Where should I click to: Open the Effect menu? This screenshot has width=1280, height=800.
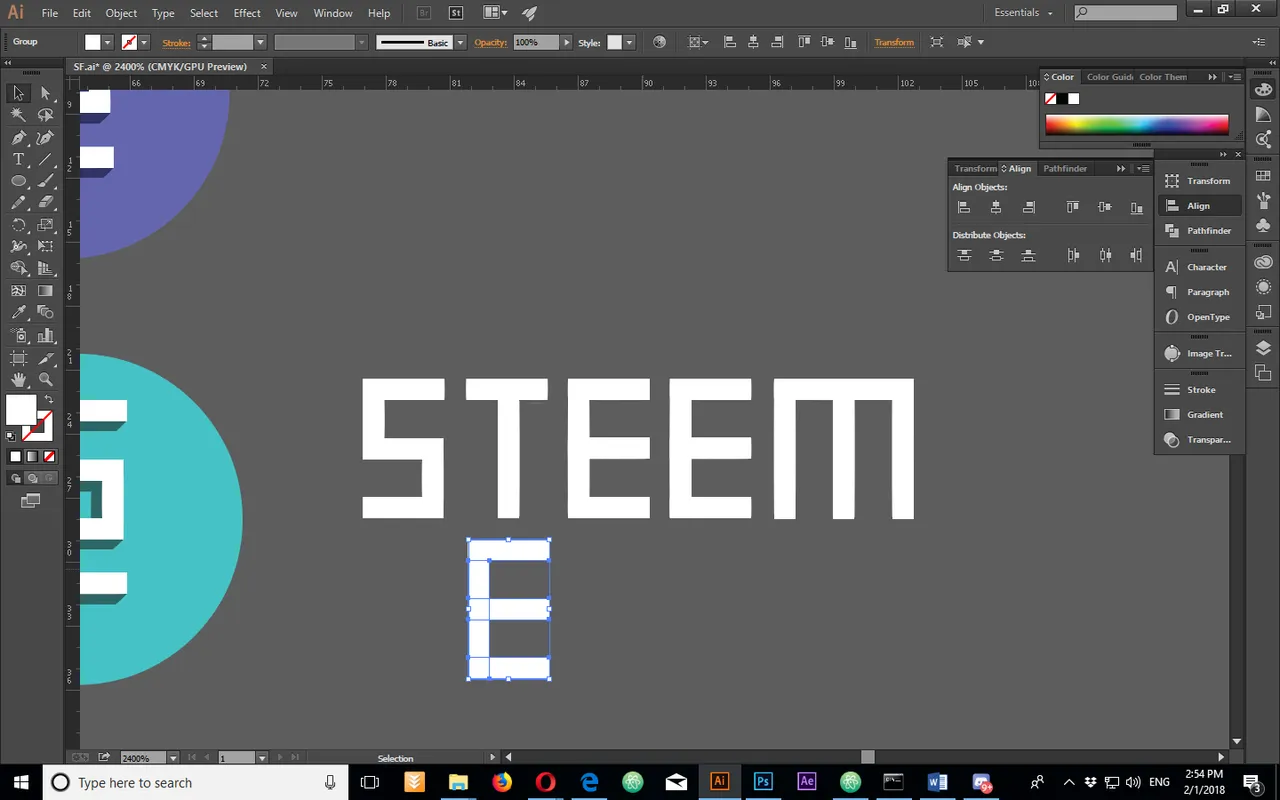coord(247,13)
